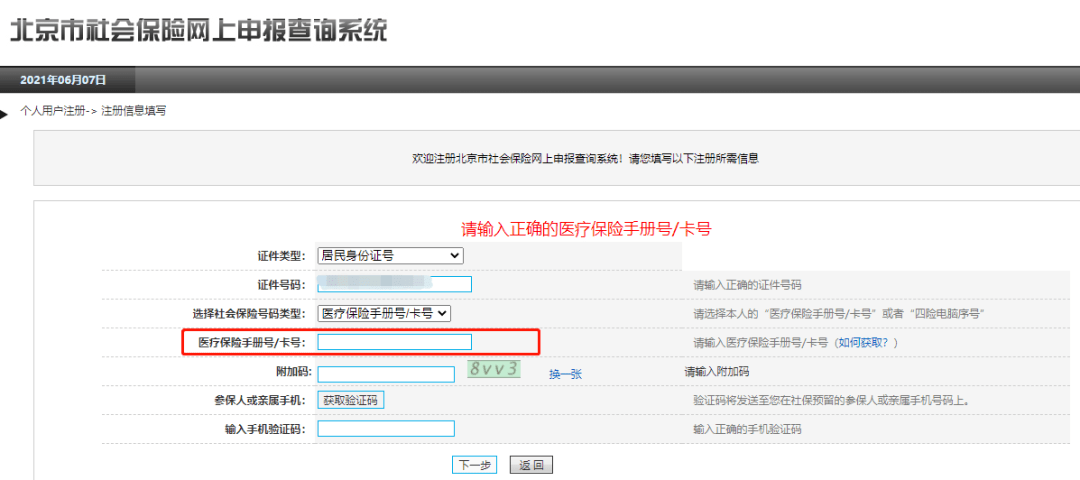Image resolution: width=1080 pixels, height=480 pixels.
Task: Focus the 医疗保险手册号/卡号 text box
Action: point(395,342)
